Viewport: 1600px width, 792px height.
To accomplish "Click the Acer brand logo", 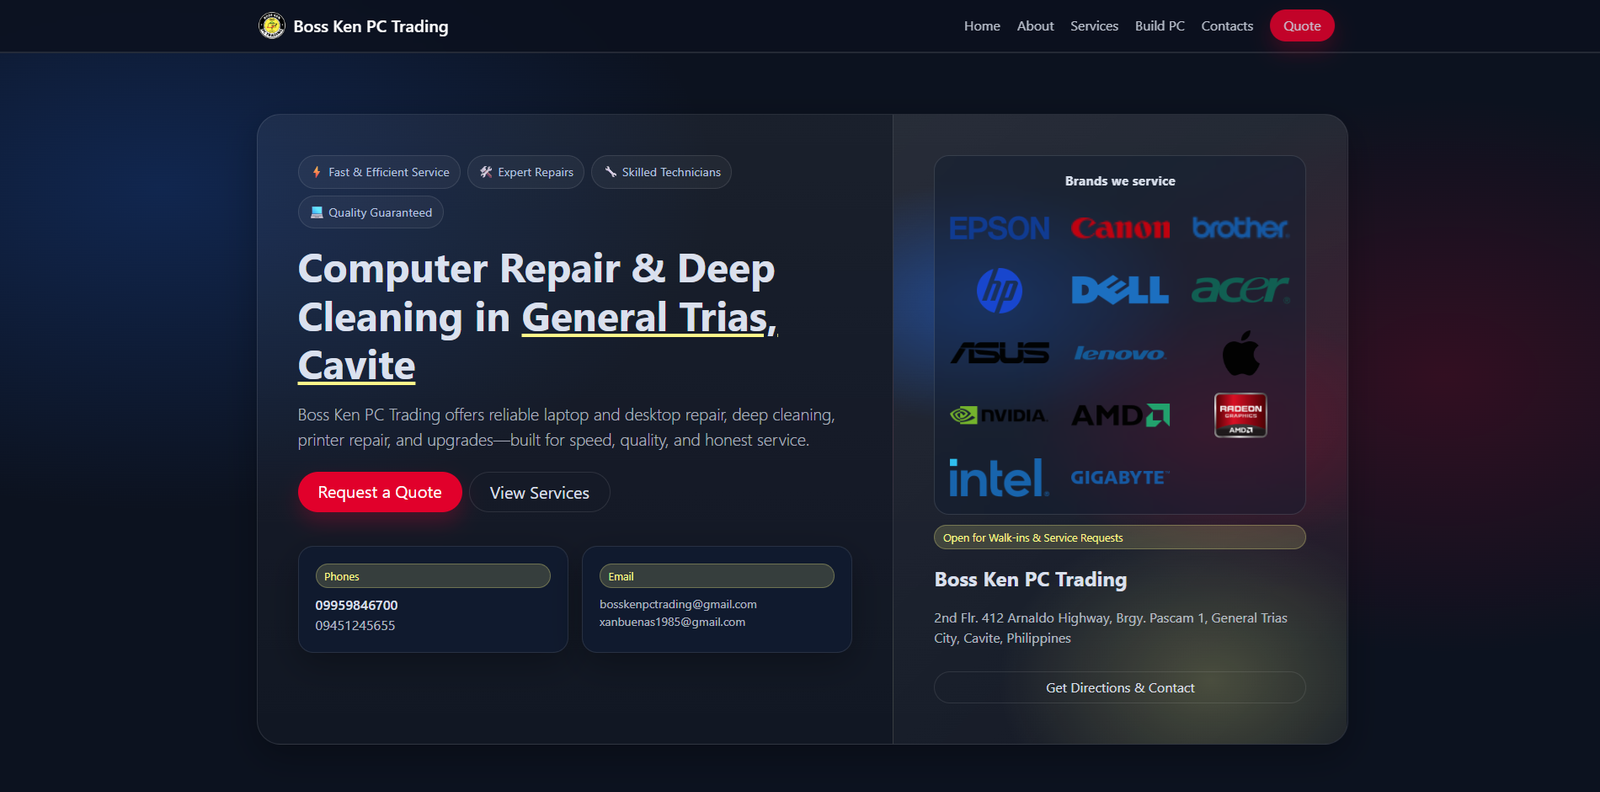I will pos(1240,289).
